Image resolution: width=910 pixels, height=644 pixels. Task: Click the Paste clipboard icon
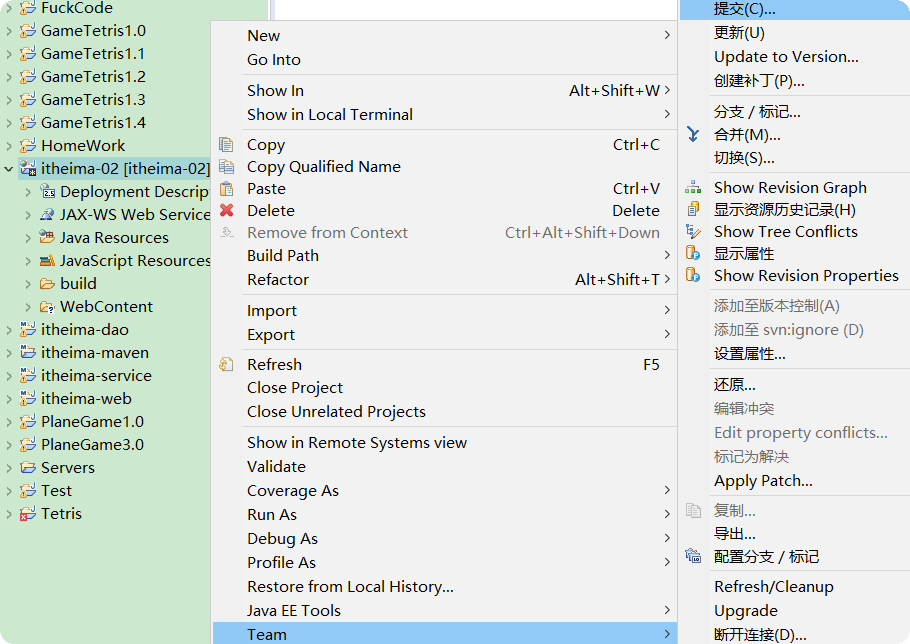(226, 189)
